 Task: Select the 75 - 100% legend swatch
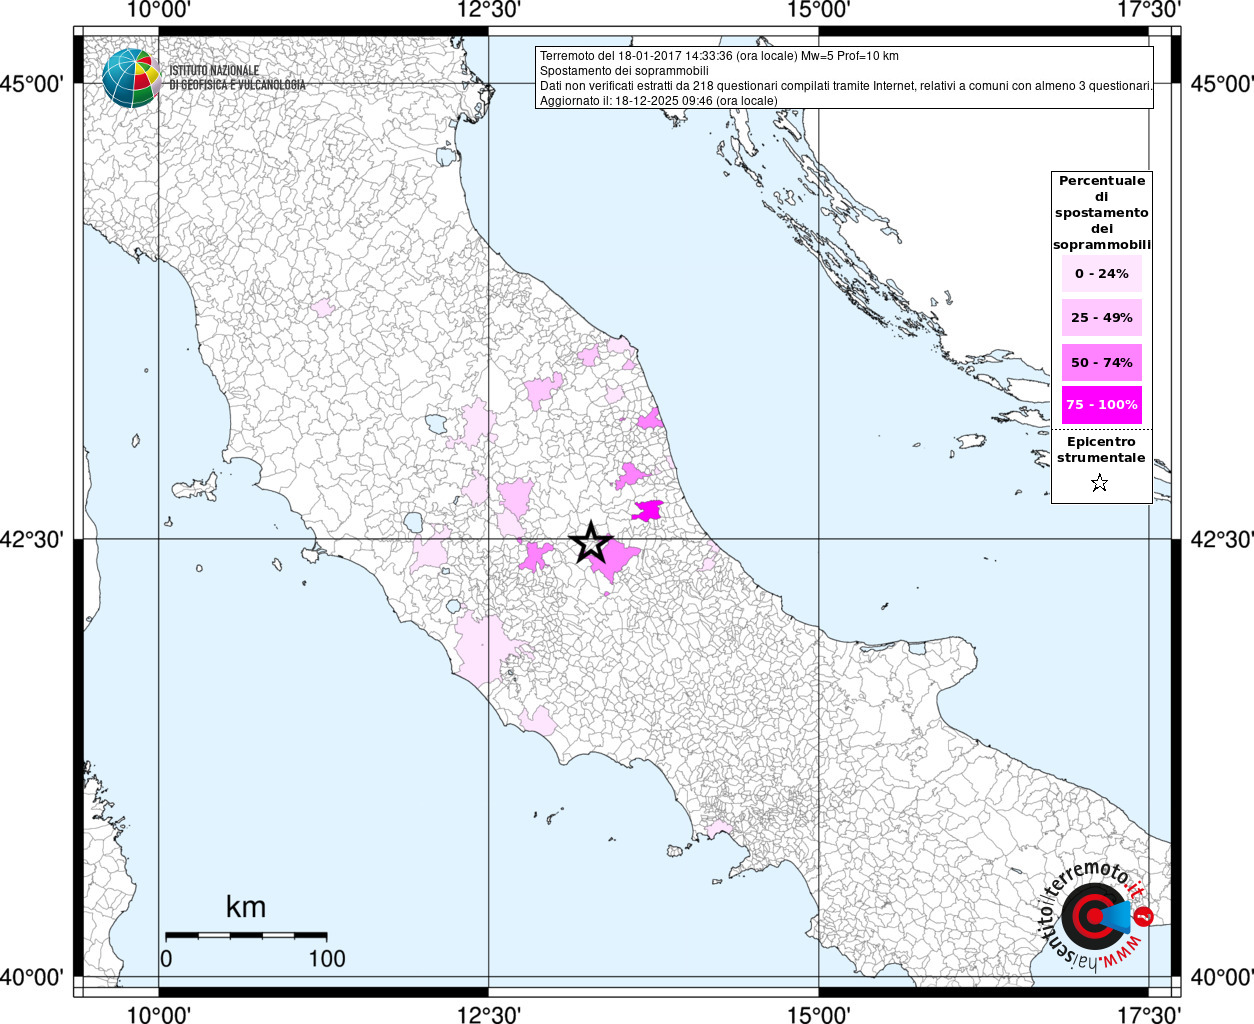pos(1101,405)
